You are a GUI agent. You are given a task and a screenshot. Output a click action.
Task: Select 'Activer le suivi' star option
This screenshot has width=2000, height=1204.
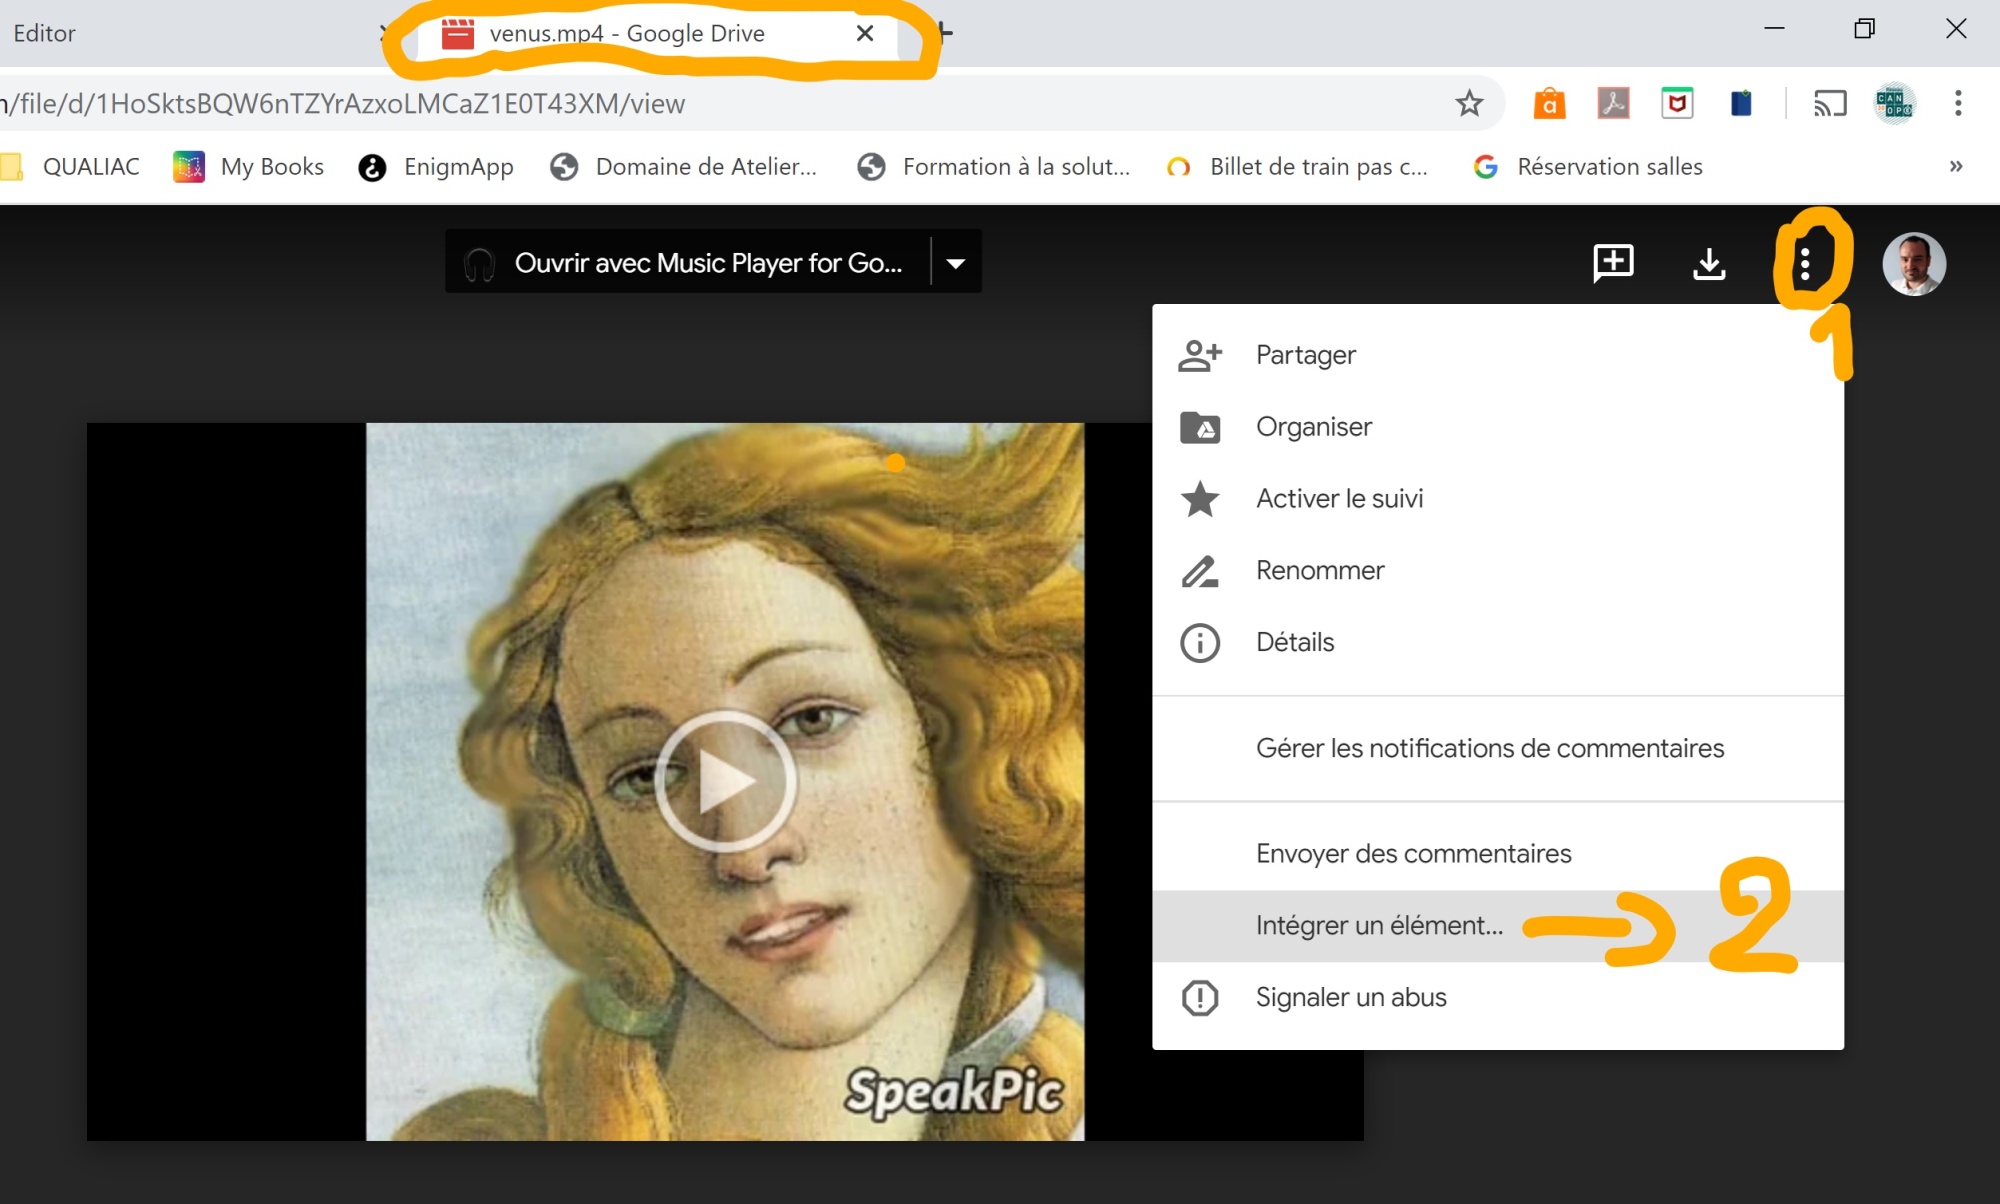(x=1338, y=499)
